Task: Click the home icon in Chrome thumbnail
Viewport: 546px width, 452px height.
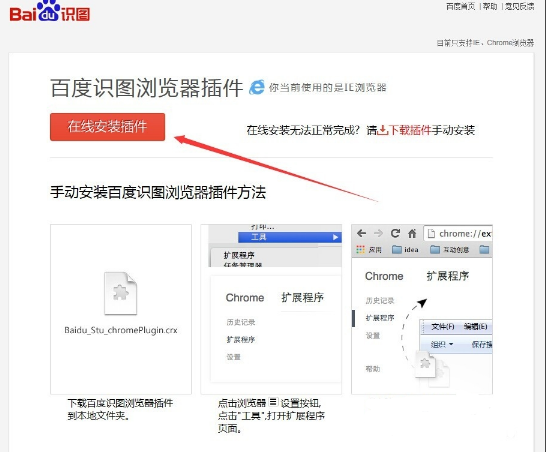Action: click(412, 233)
